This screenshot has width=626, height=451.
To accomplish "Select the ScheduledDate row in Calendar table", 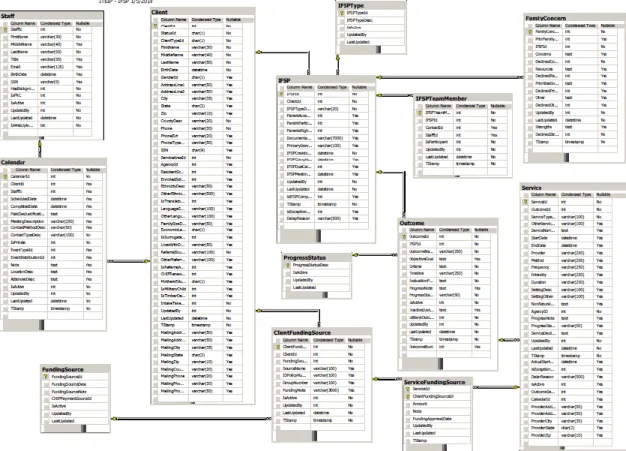I will [x=52, y=199].
